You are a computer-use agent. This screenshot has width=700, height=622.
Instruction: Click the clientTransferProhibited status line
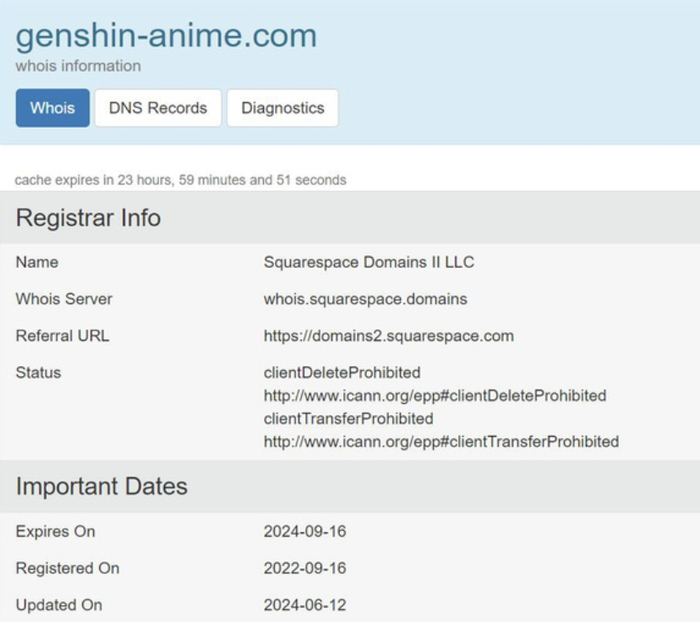pos(348,419)
